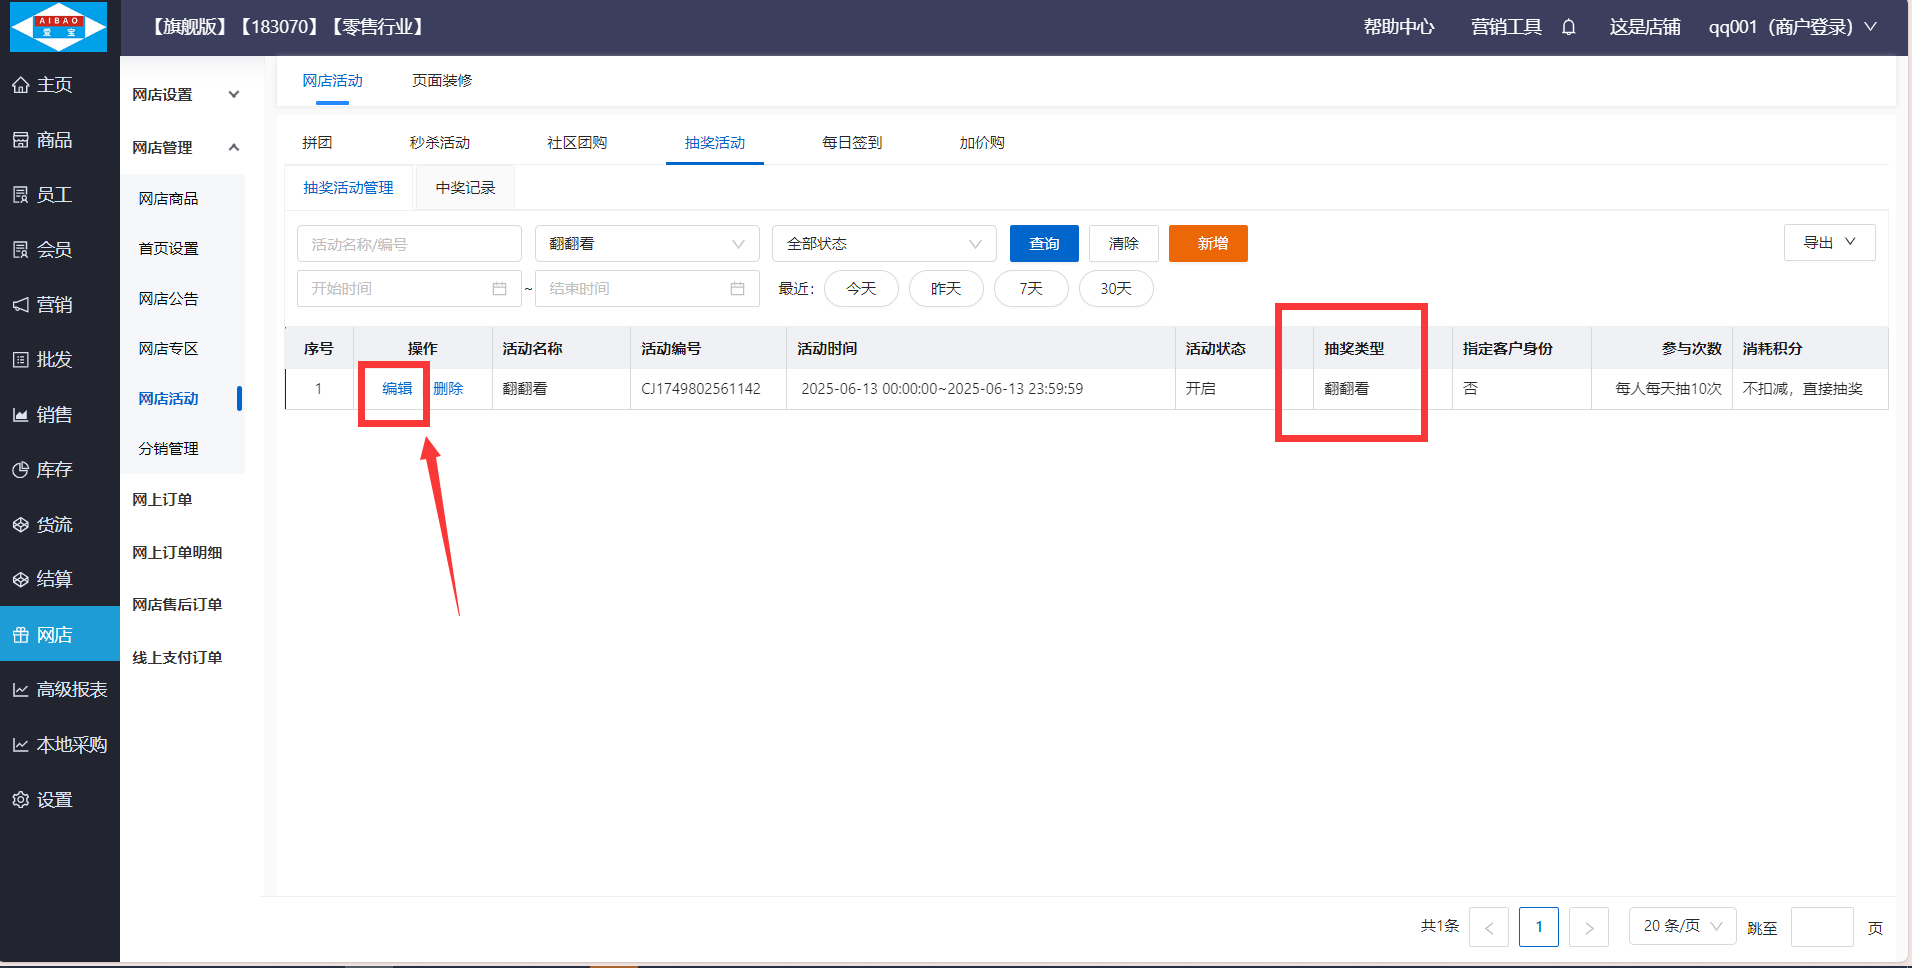
Task: Expand the 网店设置 menu group
Action: coord(186,95)
